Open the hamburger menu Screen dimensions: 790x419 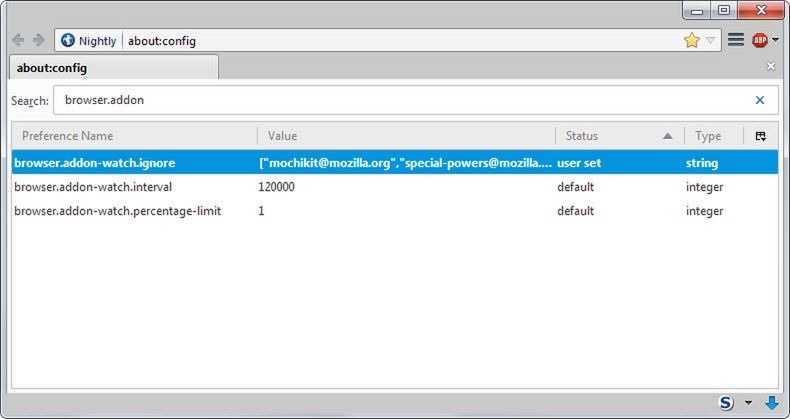pyautogui.click(x=736, y=40)
